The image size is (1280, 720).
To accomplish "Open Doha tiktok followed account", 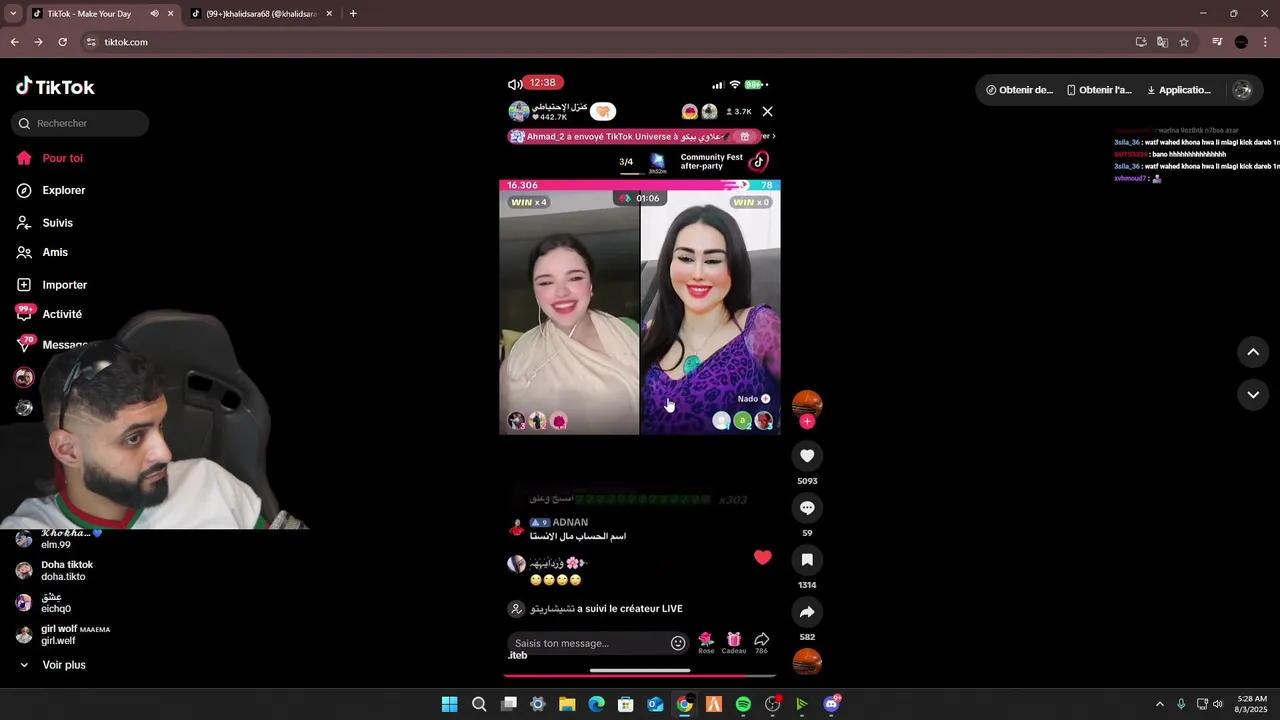I will tap(66, 571).
